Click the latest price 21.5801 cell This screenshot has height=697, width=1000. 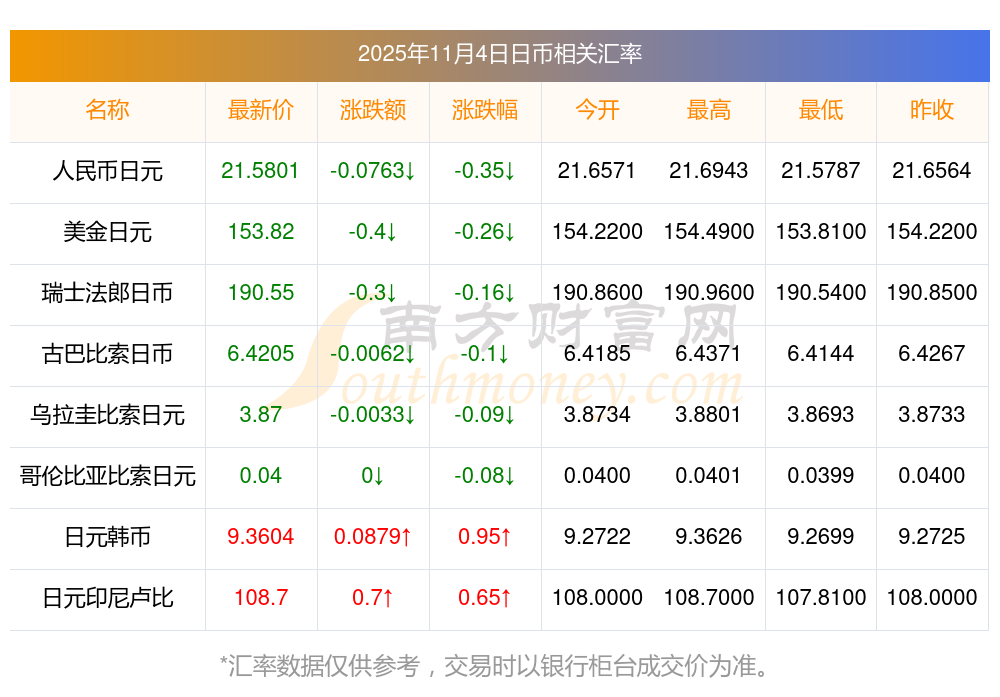260,171
